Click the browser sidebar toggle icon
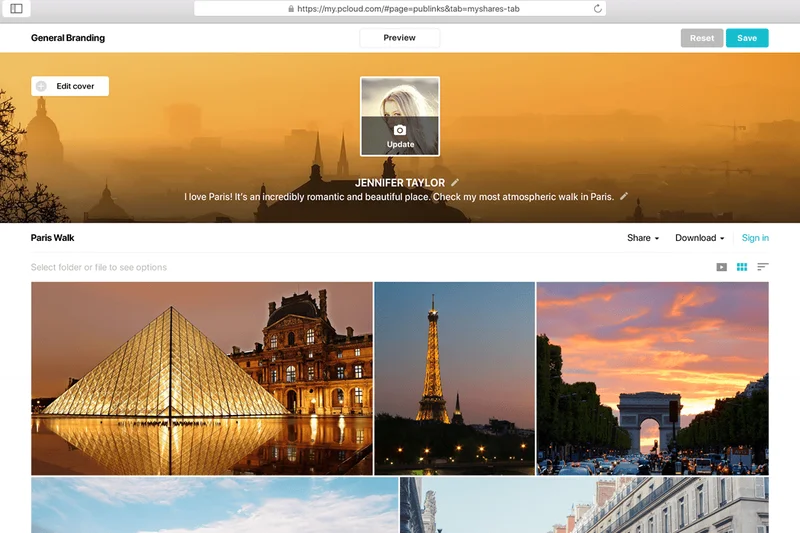This screenshot has width=800, height=533. coord(16,9)
